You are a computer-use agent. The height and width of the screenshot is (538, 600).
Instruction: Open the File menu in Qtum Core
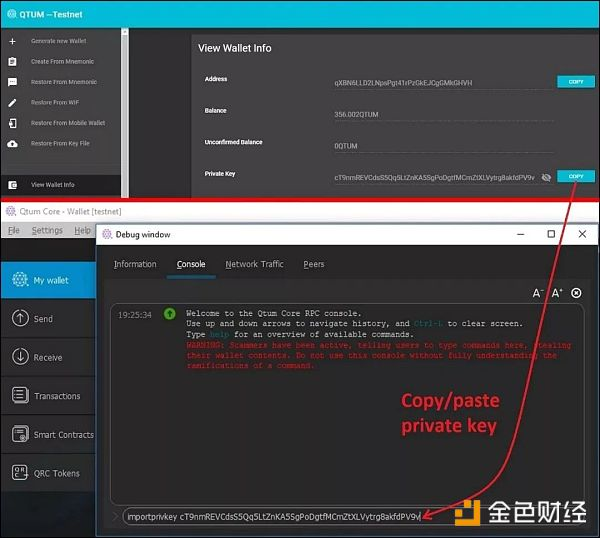14,230
